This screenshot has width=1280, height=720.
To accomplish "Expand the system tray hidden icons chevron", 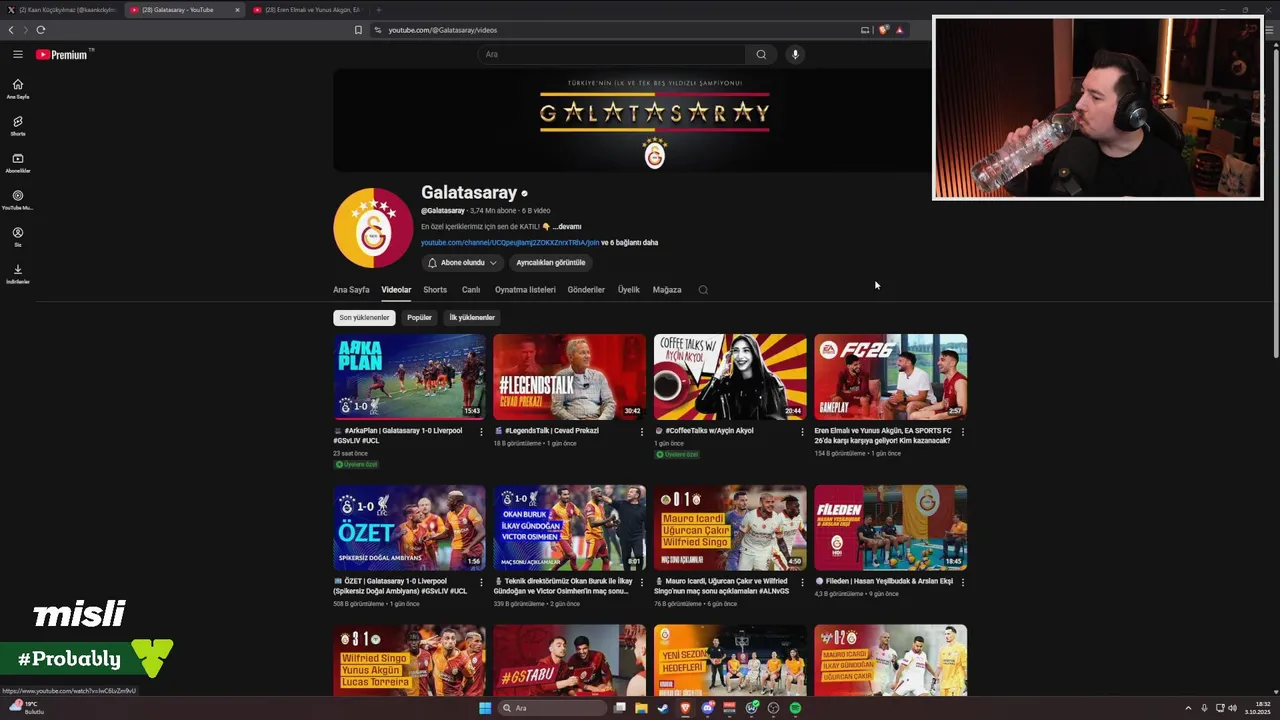I will click(x=1188, y=708).
